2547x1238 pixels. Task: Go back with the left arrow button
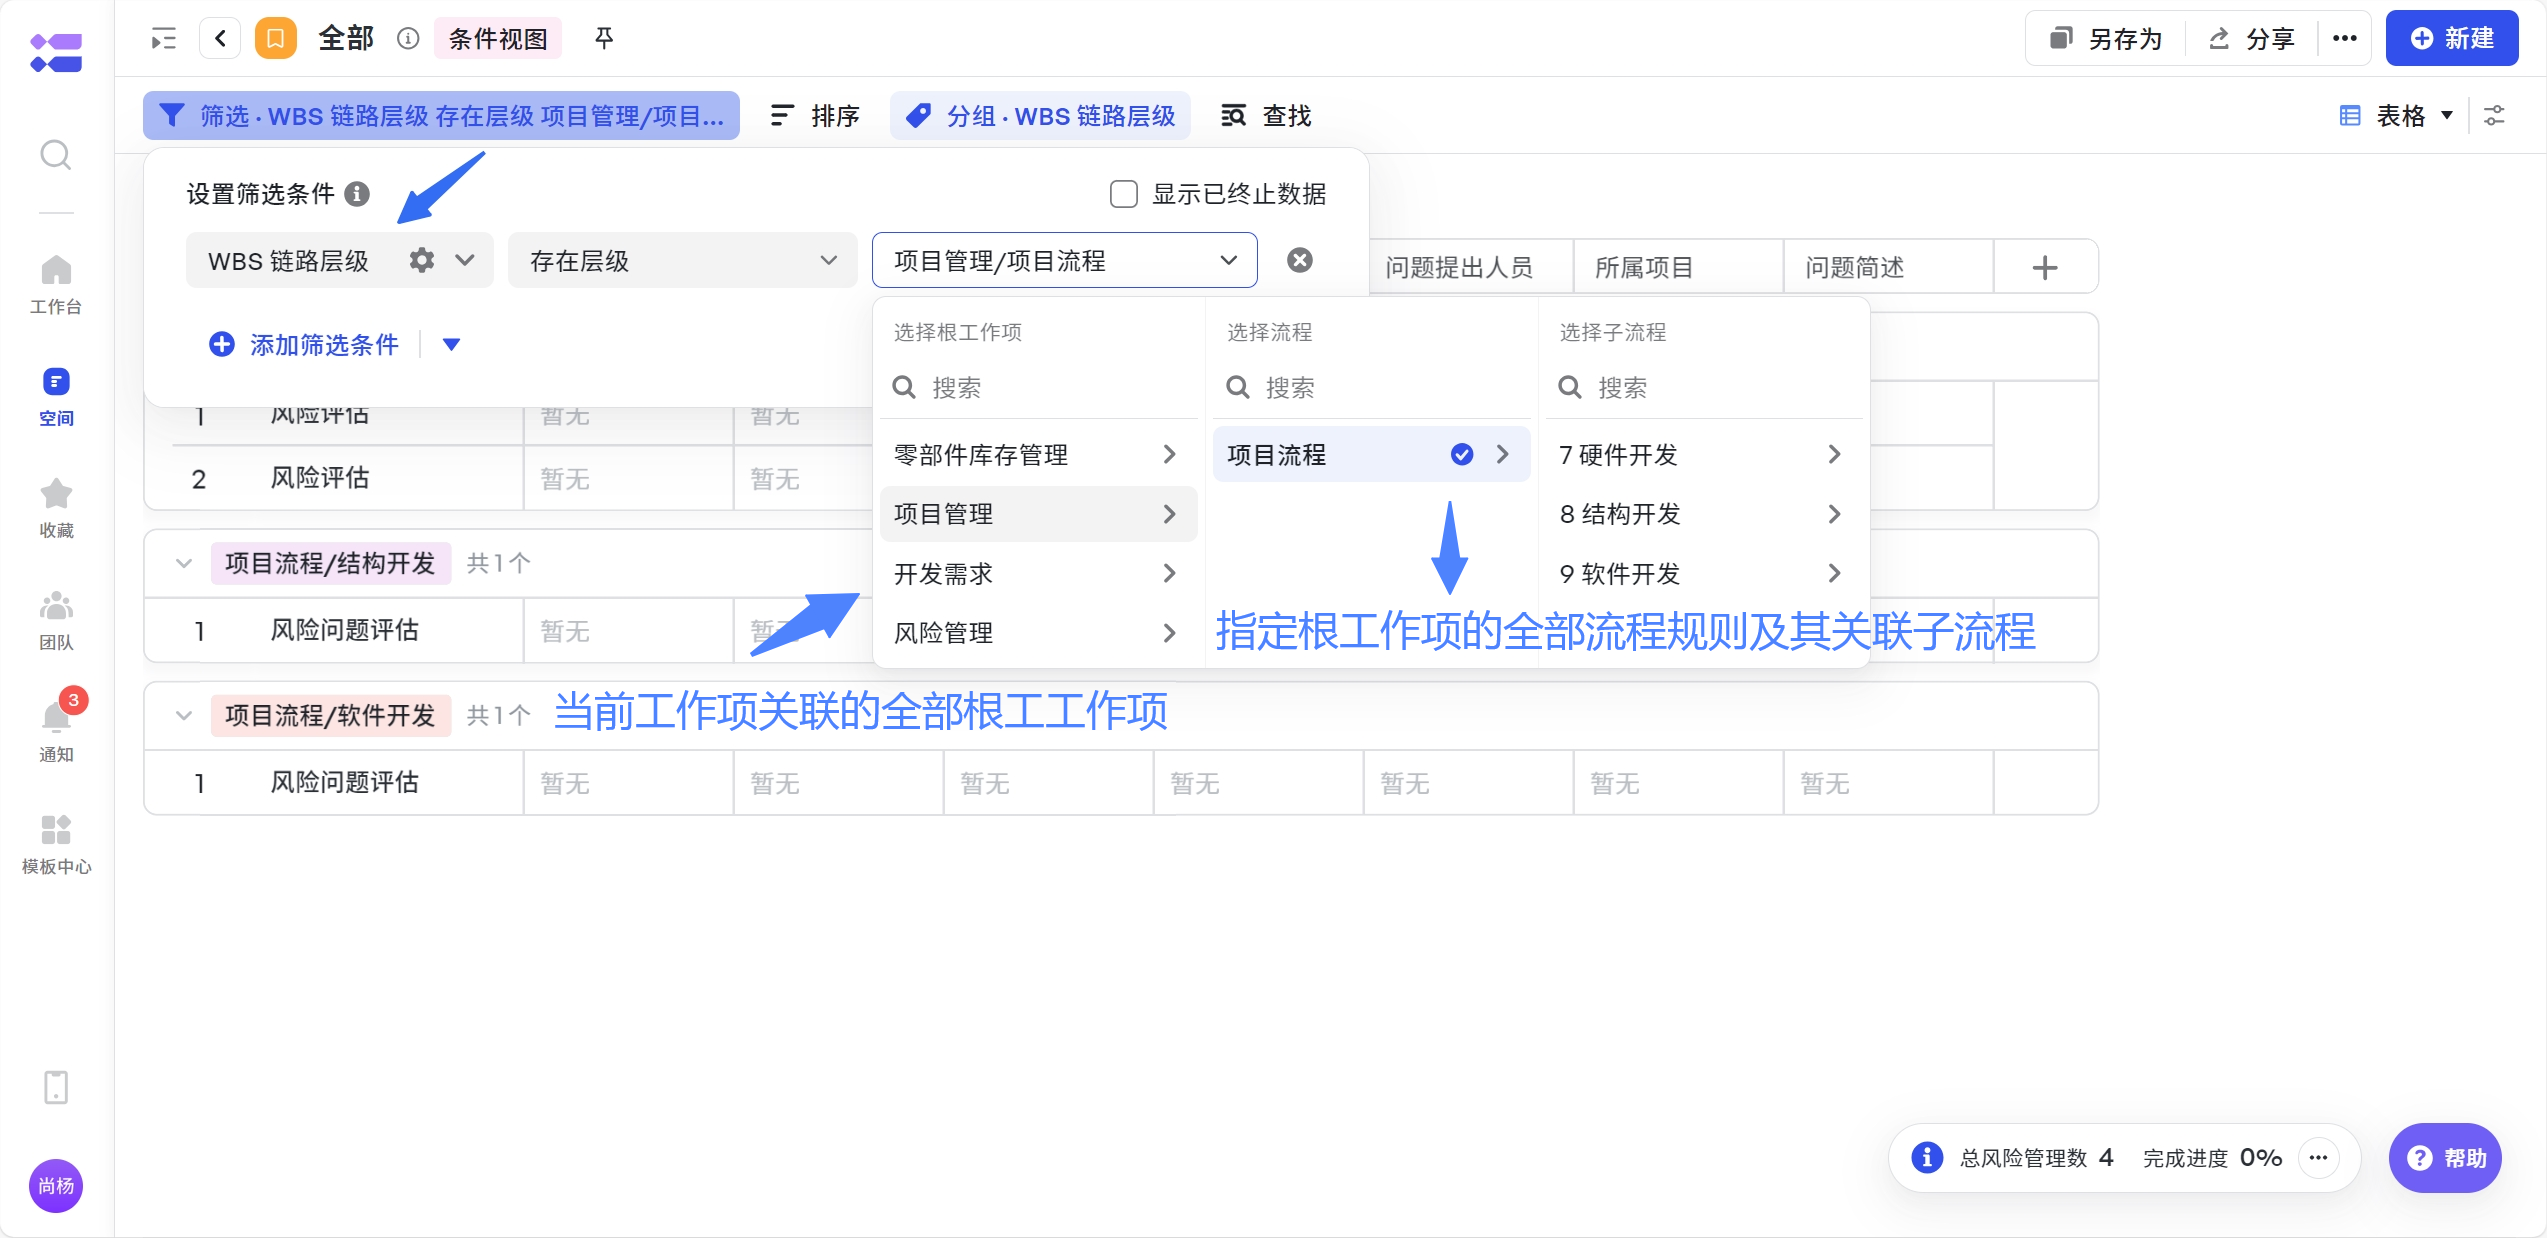(x=221, y=39)
